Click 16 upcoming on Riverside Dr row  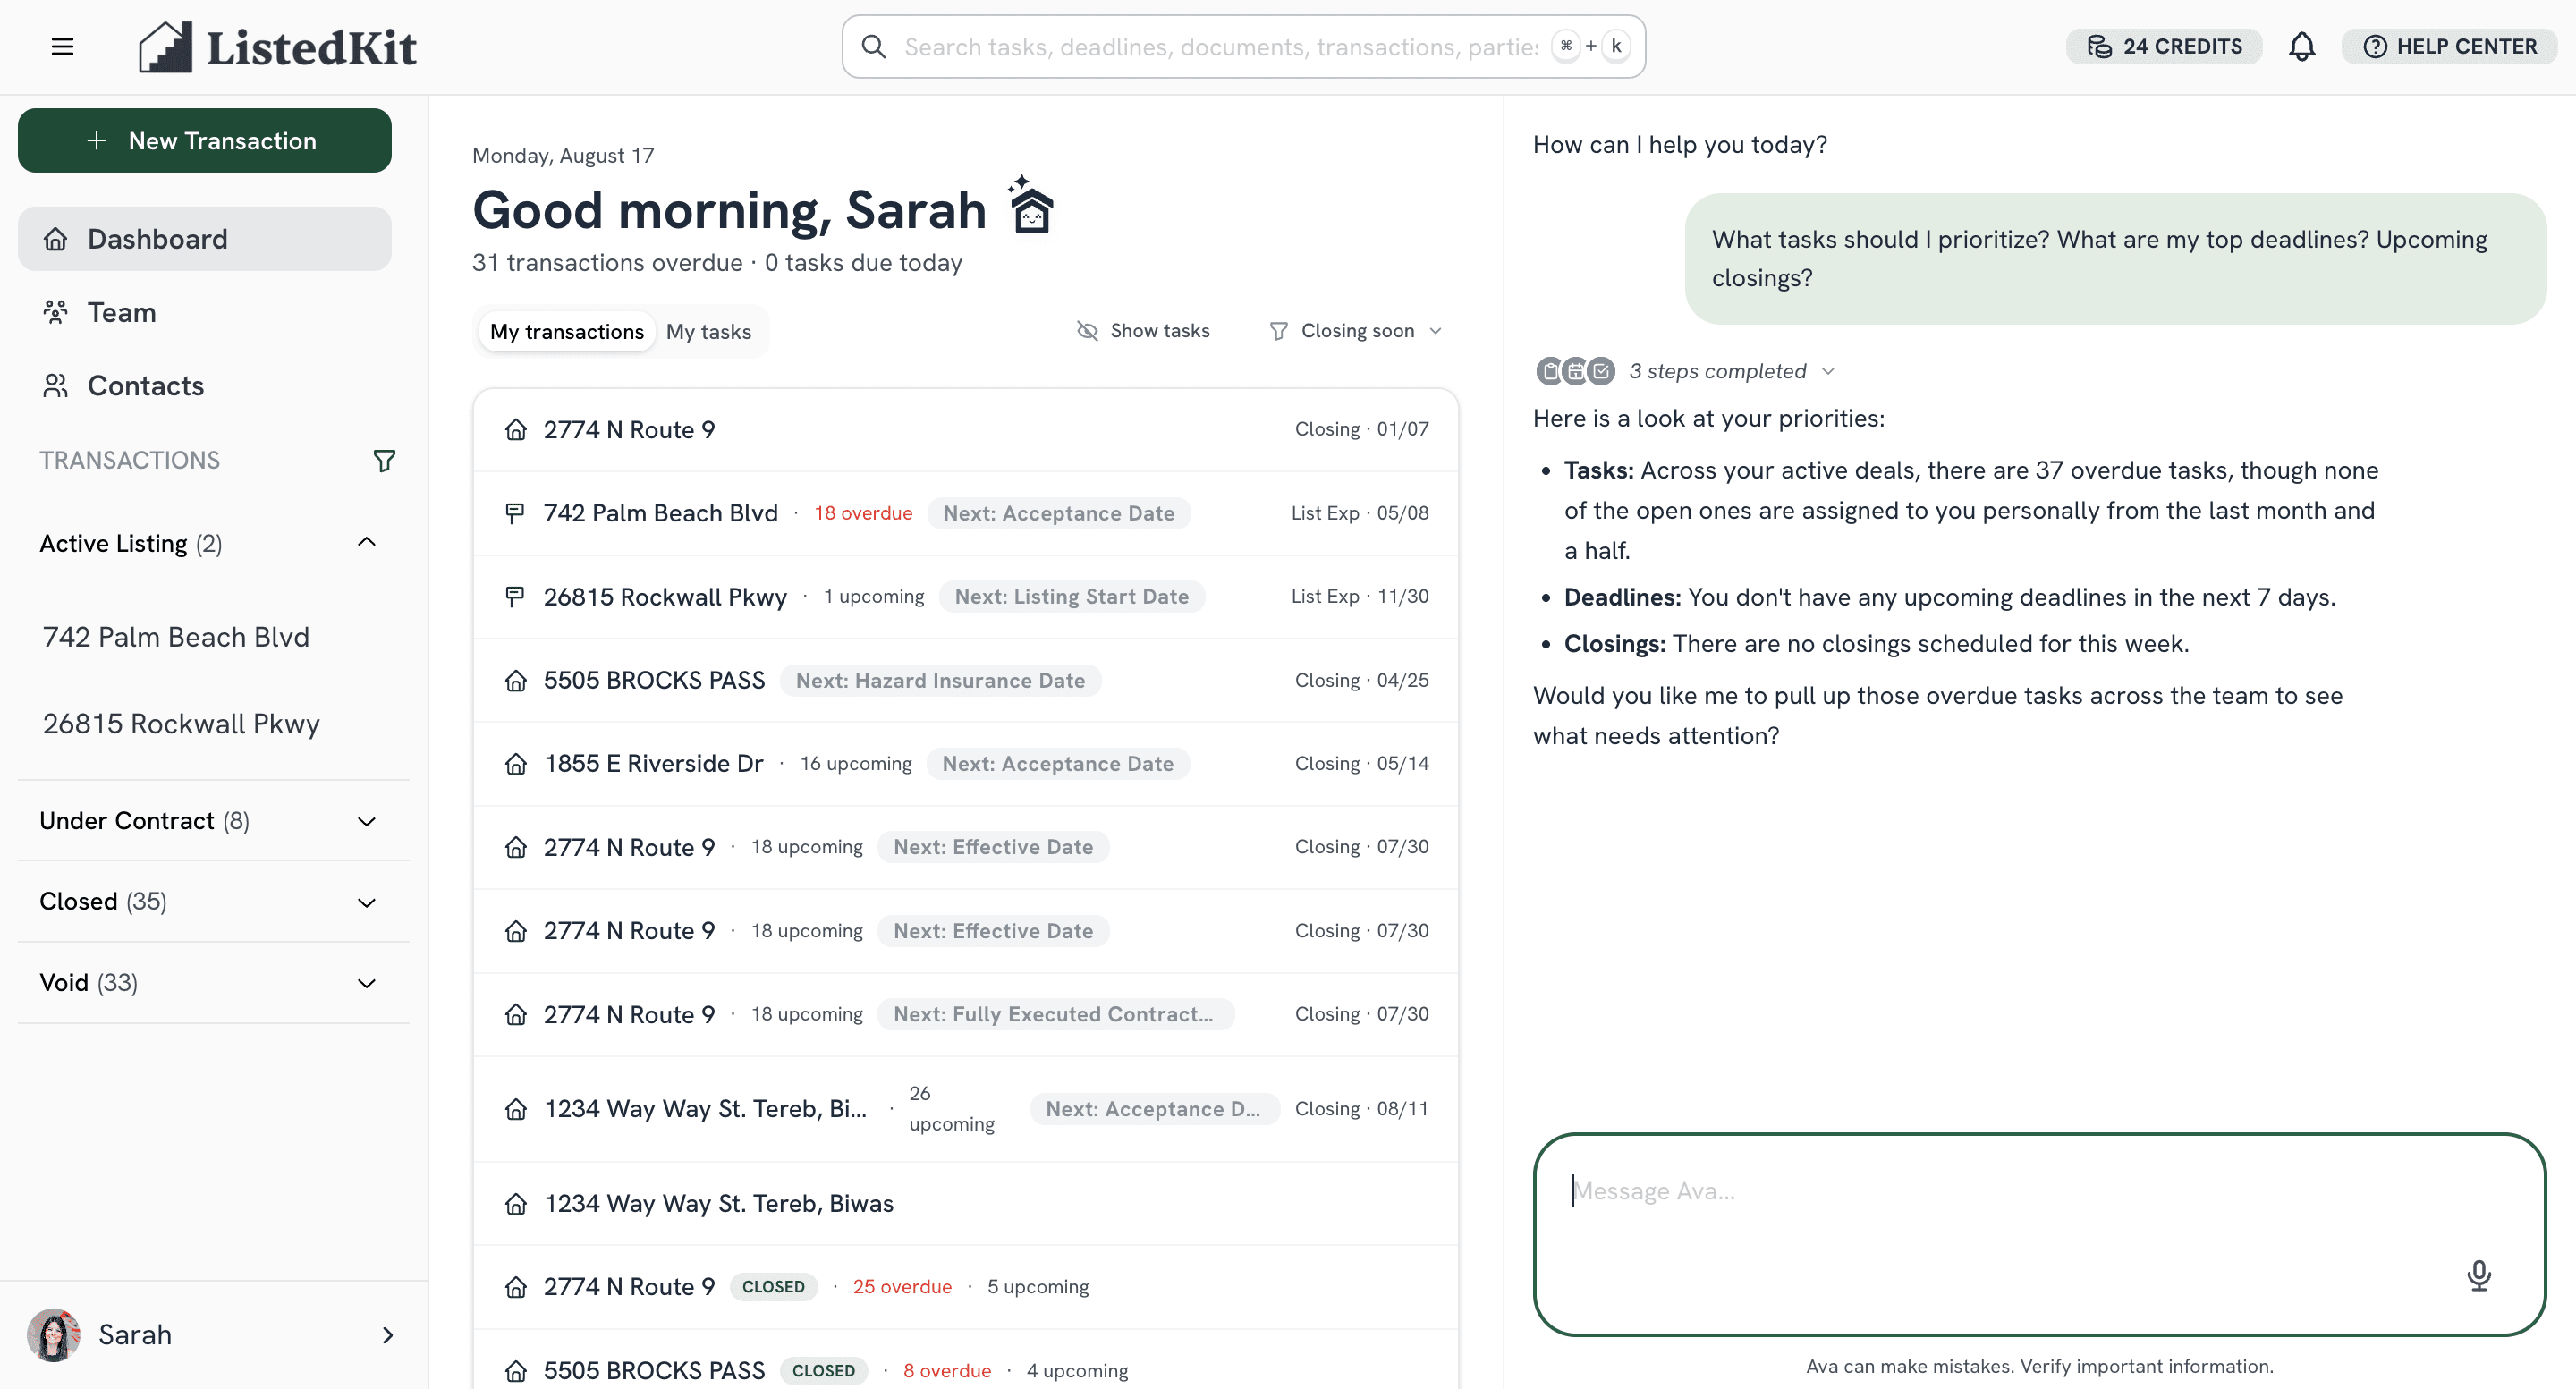coord(855,764)
